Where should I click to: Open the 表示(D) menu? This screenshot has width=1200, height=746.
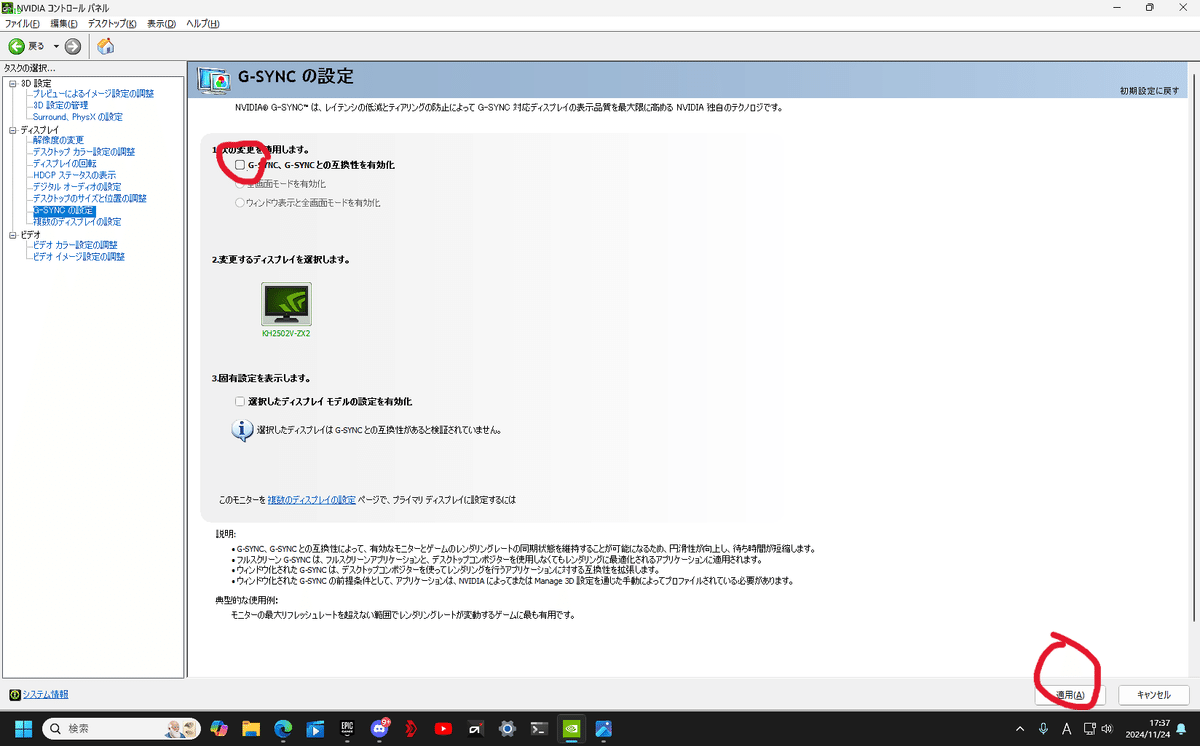(x=161, y=23)
